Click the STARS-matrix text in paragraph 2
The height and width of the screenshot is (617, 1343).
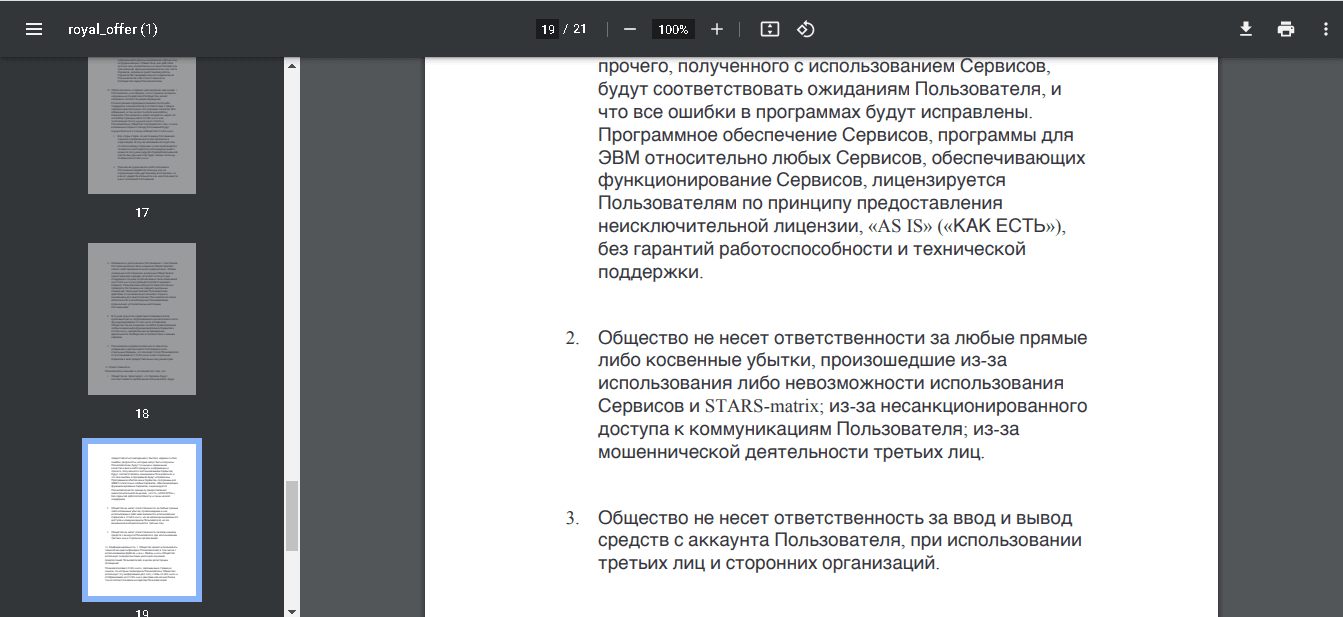763,406
